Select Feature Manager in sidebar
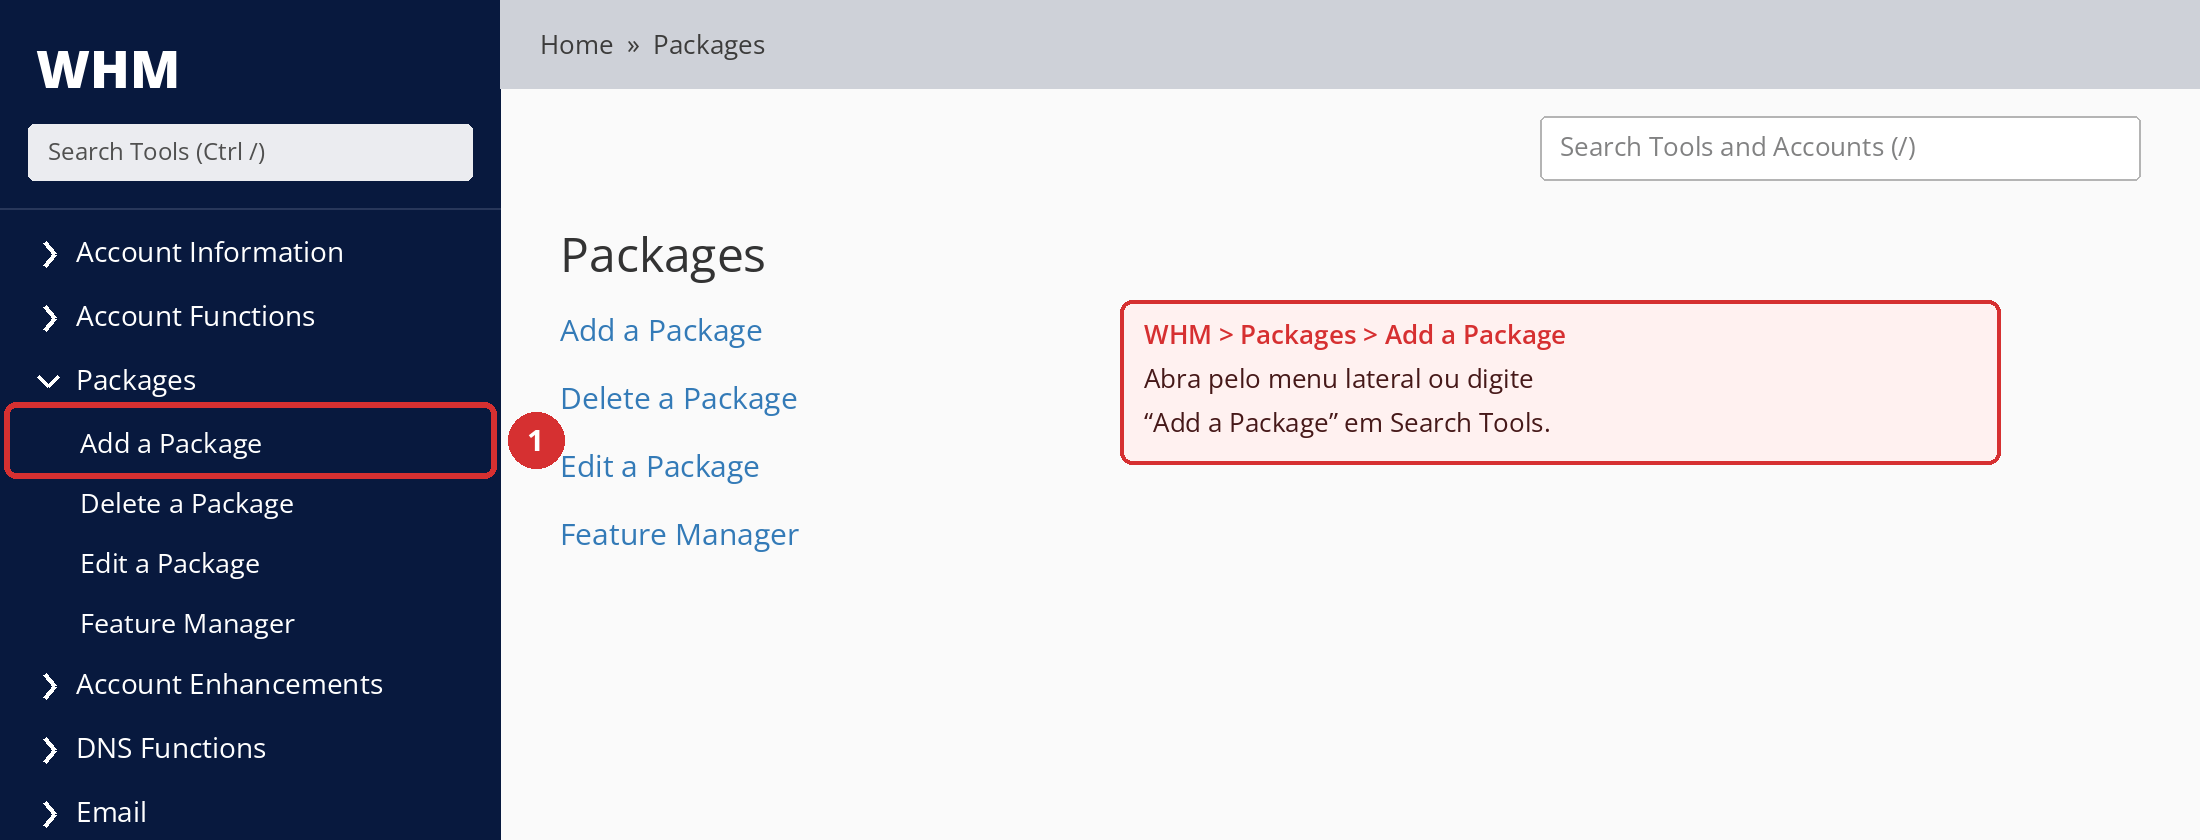 [187, 623]
